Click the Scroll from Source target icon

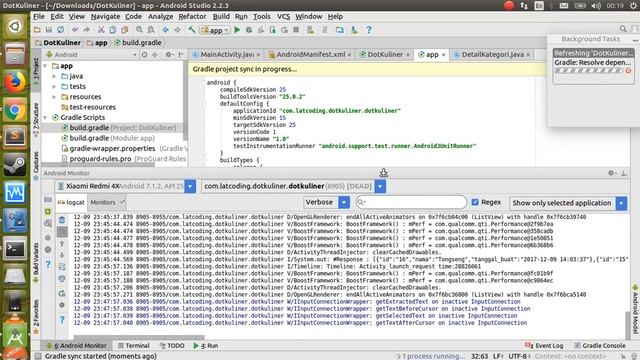point(144,54)
